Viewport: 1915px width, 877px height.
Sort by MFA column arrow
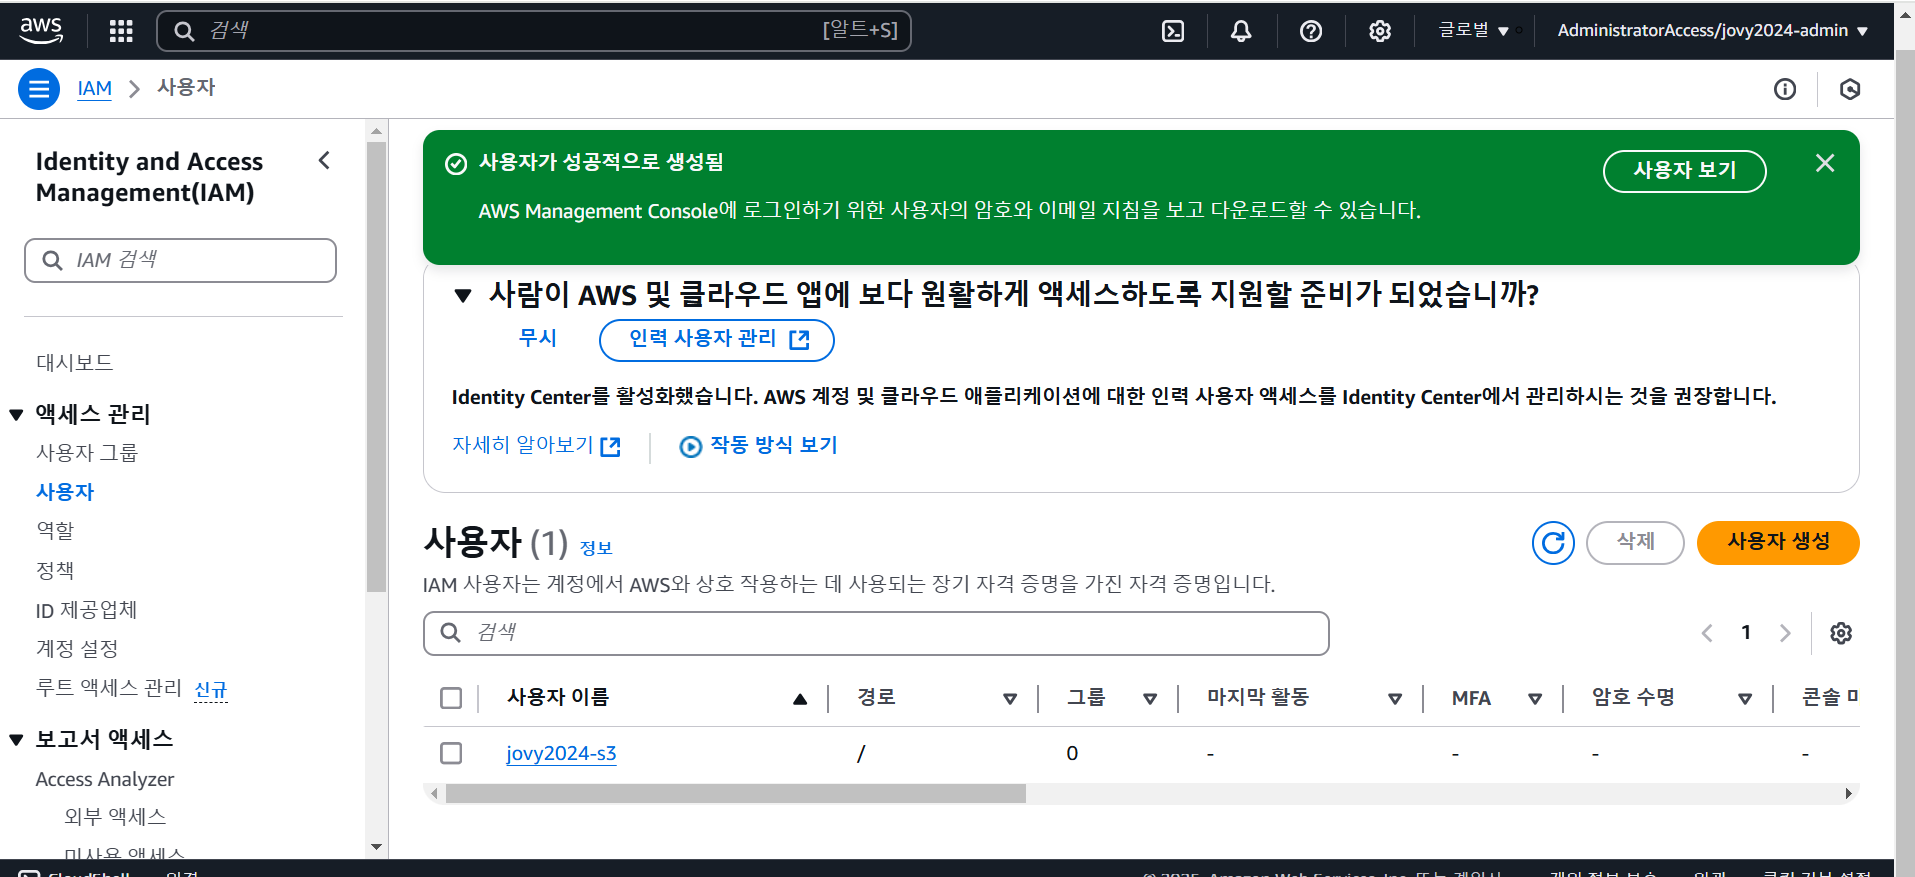click(1535, 699)
